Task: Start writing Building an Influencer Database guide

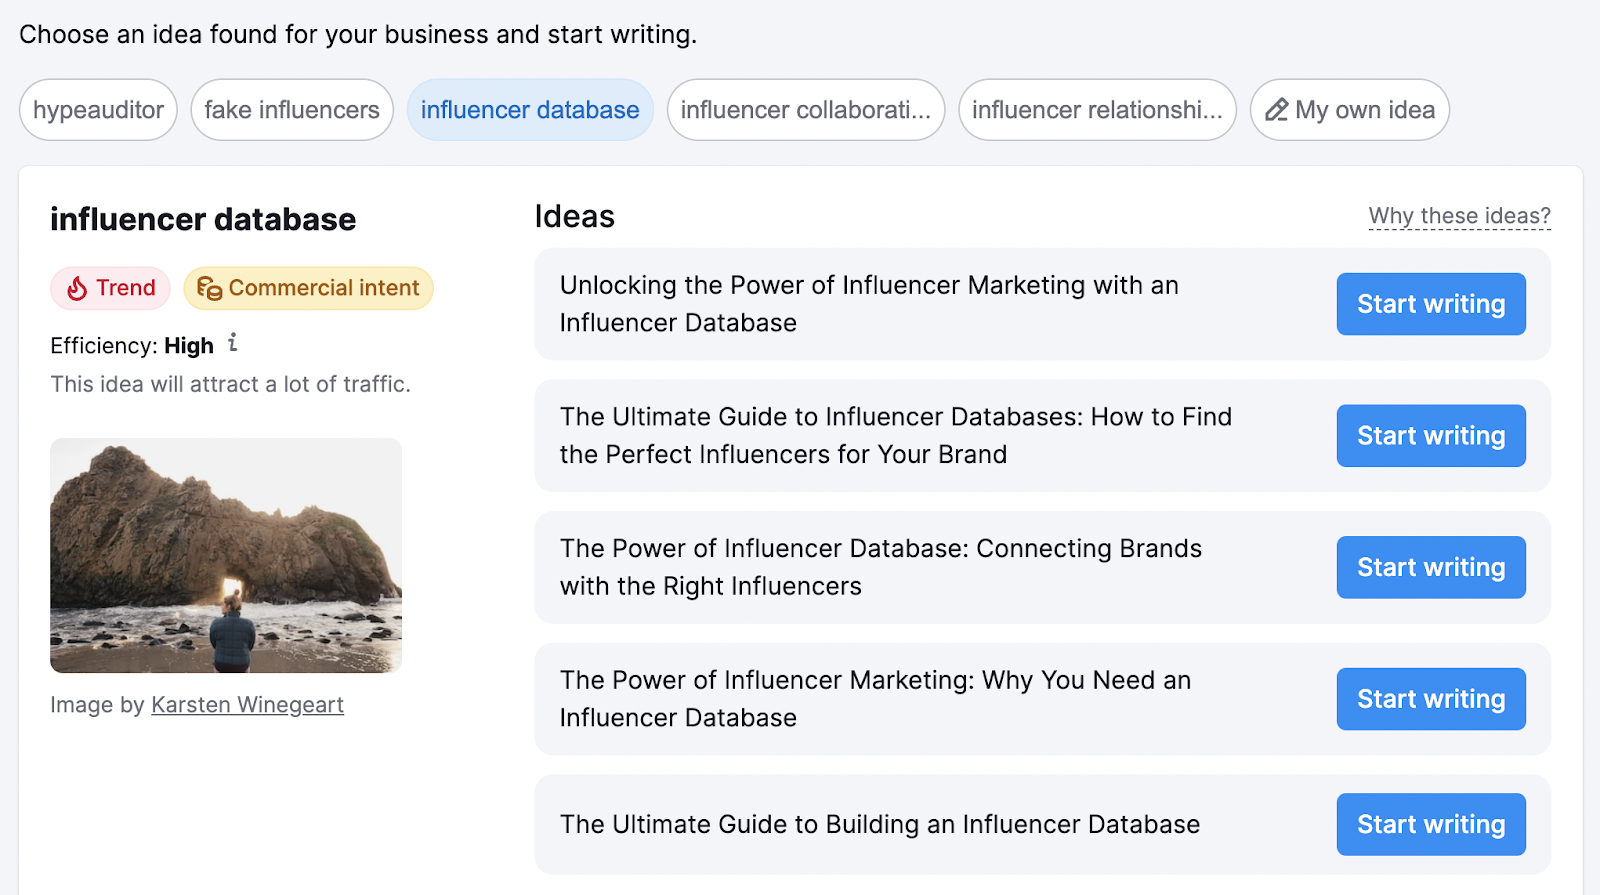Action: coord(1430,824)
